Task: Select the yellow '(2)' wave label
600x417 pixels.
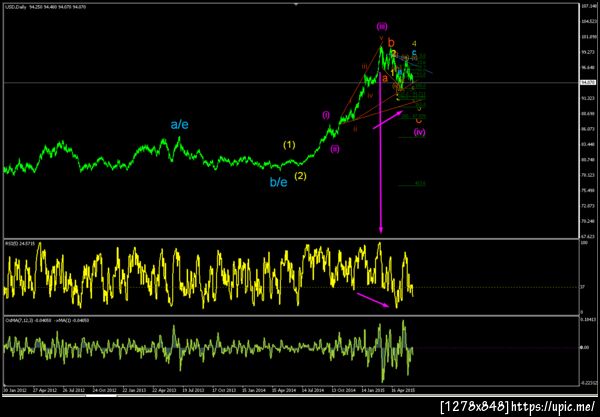Action: 300,176
